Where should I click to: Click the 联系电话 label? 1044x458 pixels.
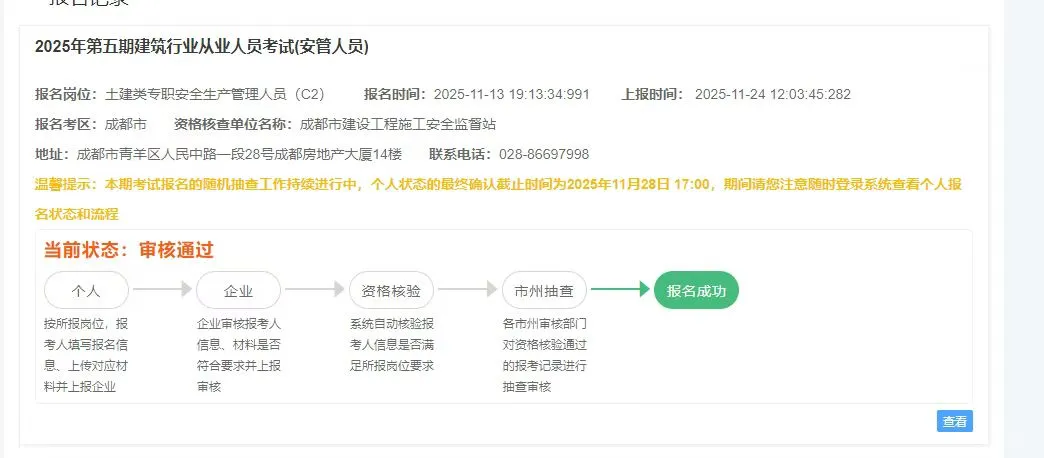pos(461,154)
